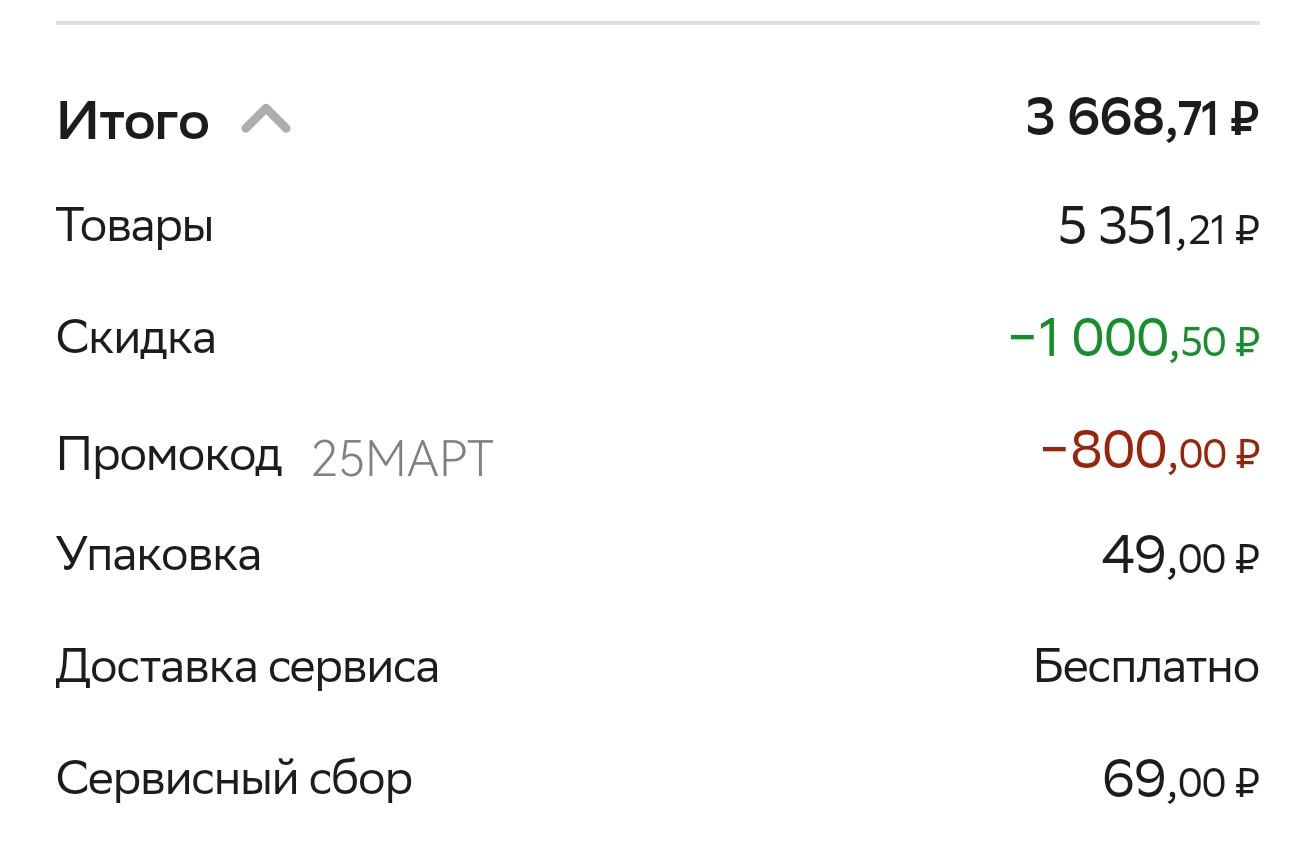Screen dimensions: 1316x850
Task: Tap the Скидка label
Action: coord(136,338)
